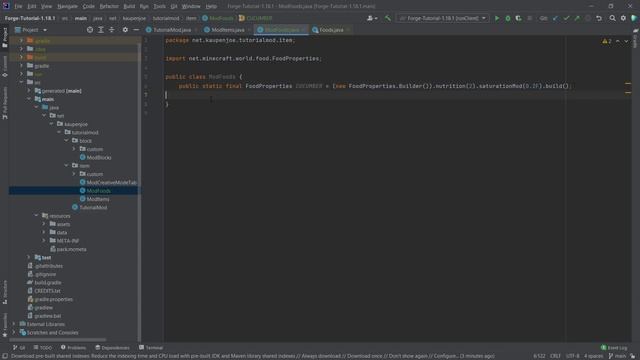This screenshot has height=360, width=640.
Task: Place cursor on closing brace line in editor
Action: coord(167,104)
